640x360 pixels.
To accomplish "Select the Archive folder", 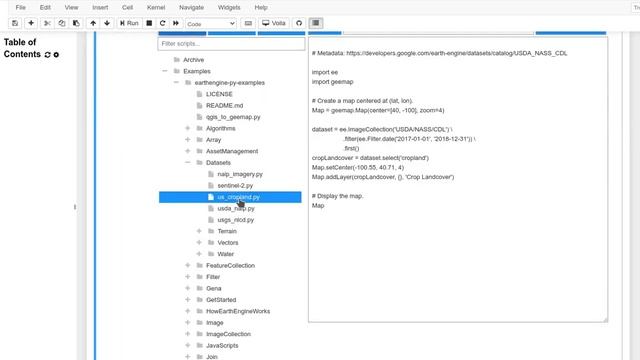I will [193, 60].
